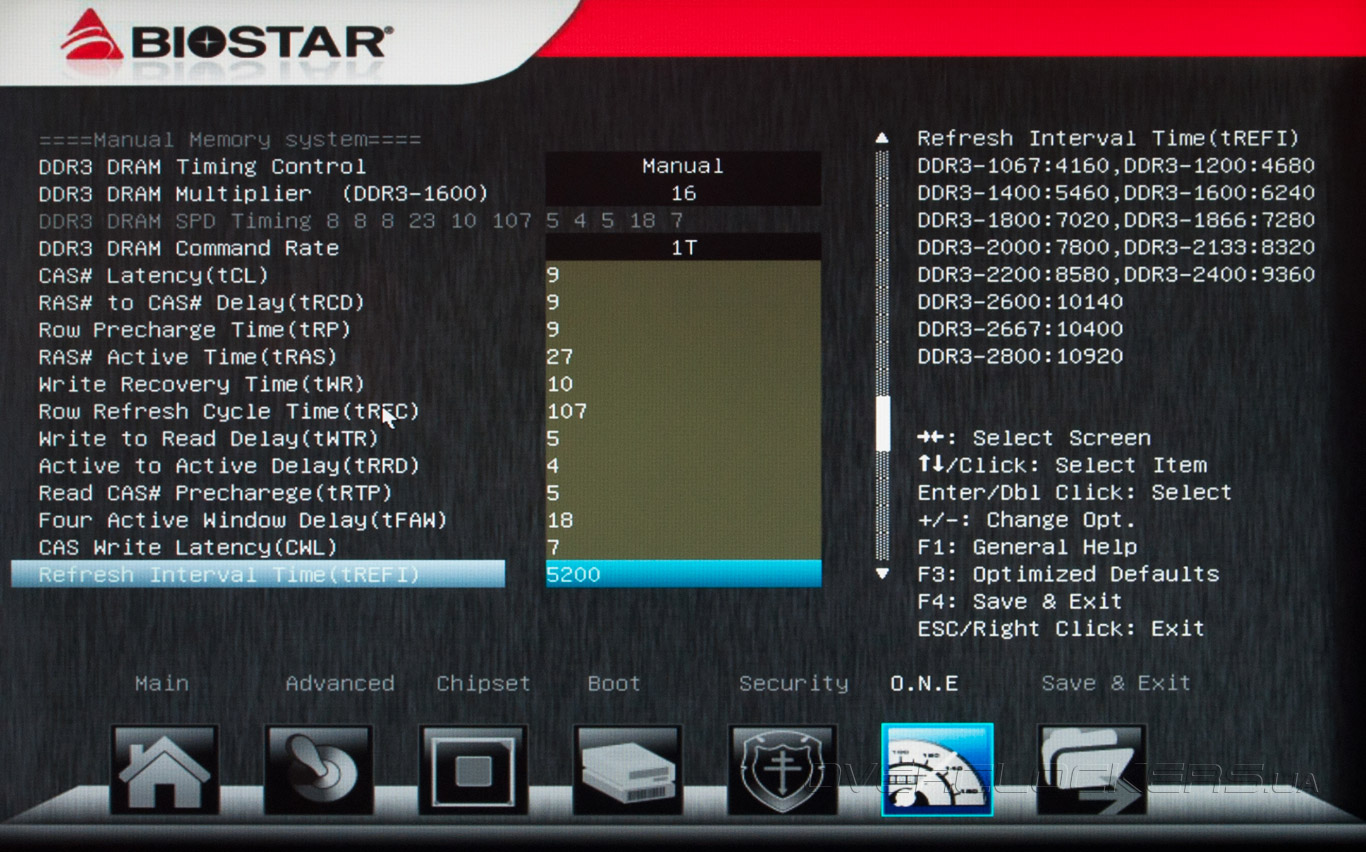Click the Row Precharge Time value field
The width and height of the screenshot is (1366, 852).
[683, 329]
